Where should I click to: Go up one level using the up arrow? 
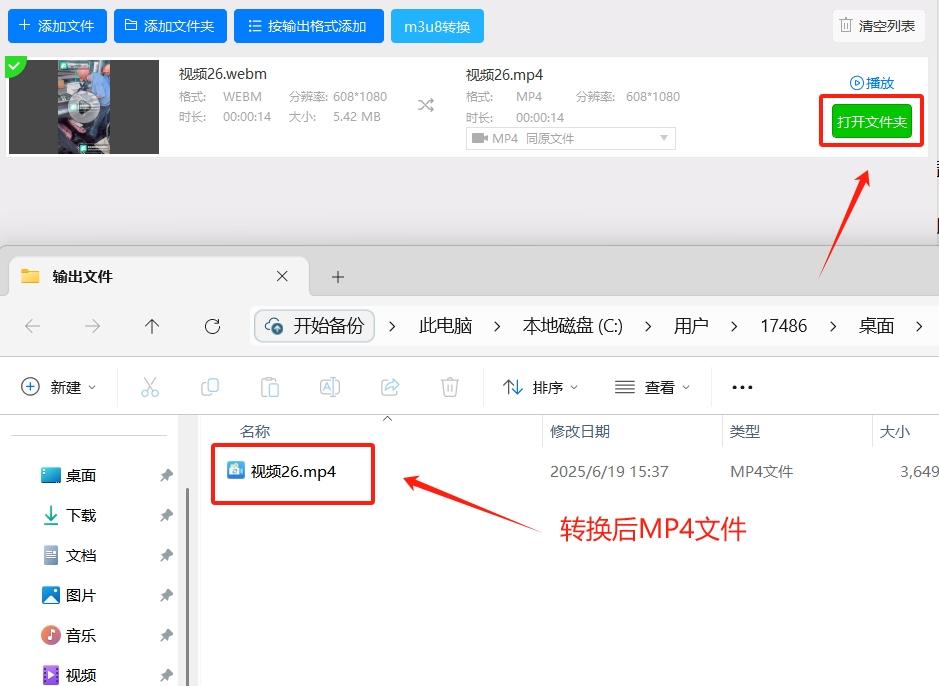click(152, 325)
